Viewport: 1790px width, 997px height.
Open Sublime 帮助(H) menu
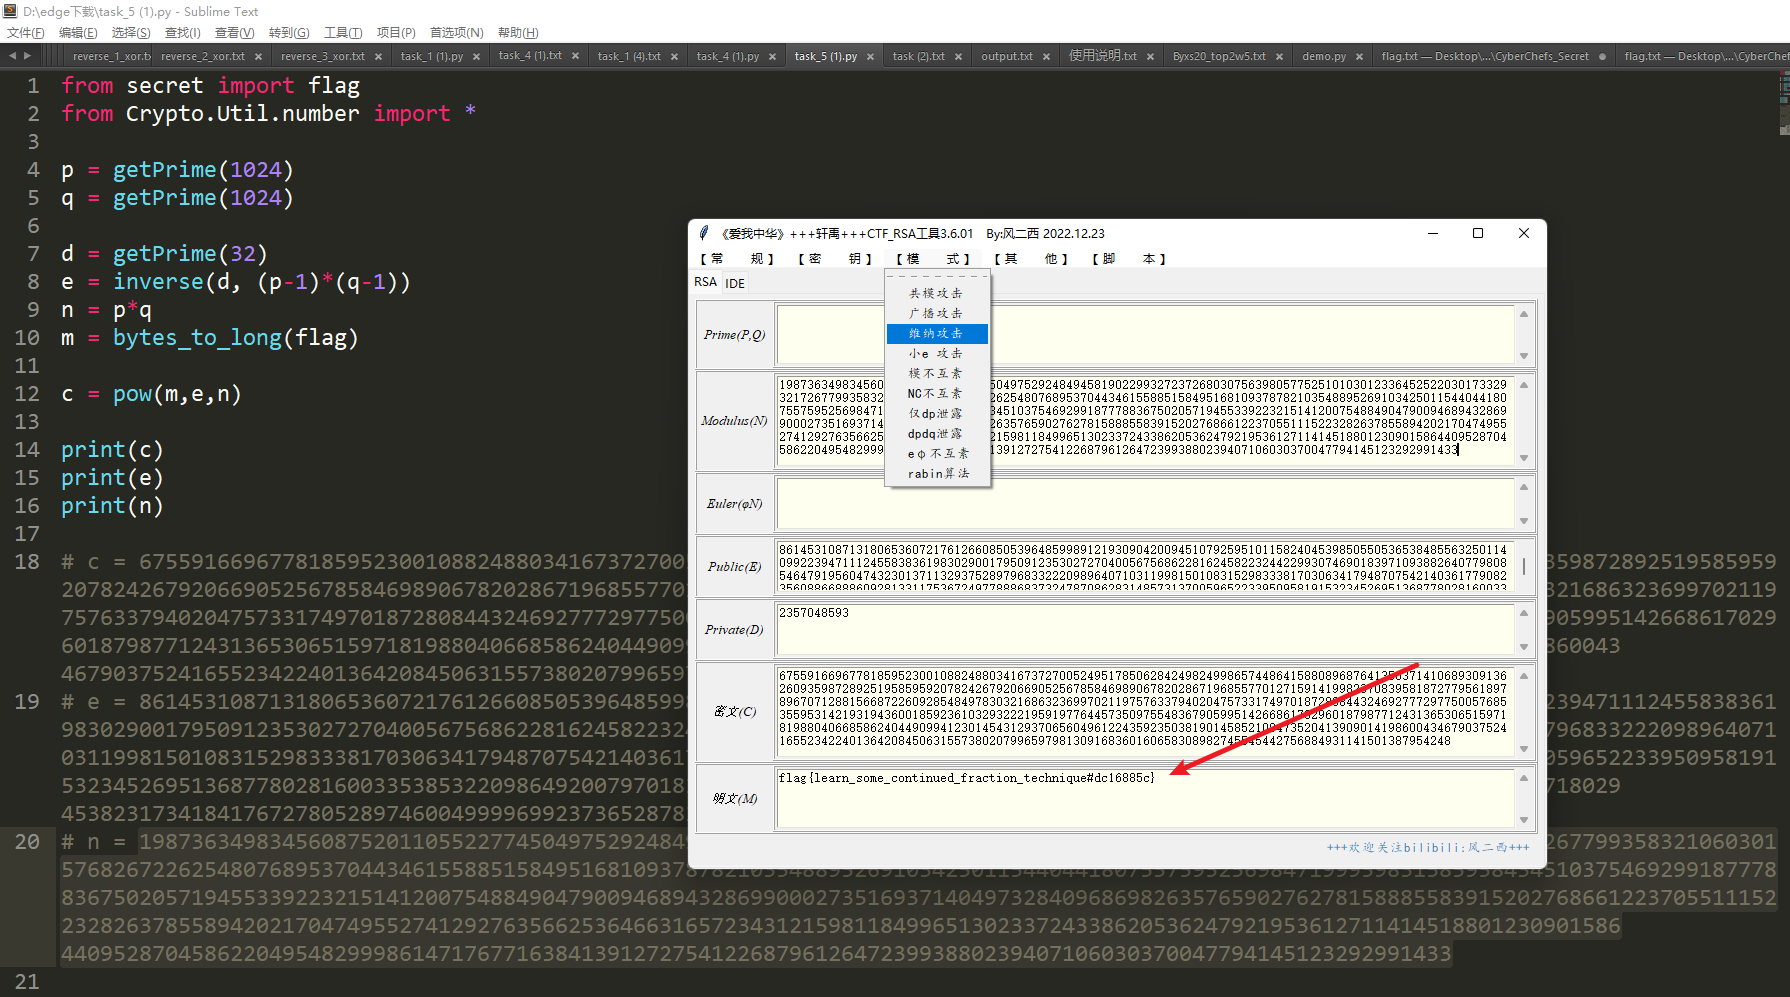click(518, 33)
